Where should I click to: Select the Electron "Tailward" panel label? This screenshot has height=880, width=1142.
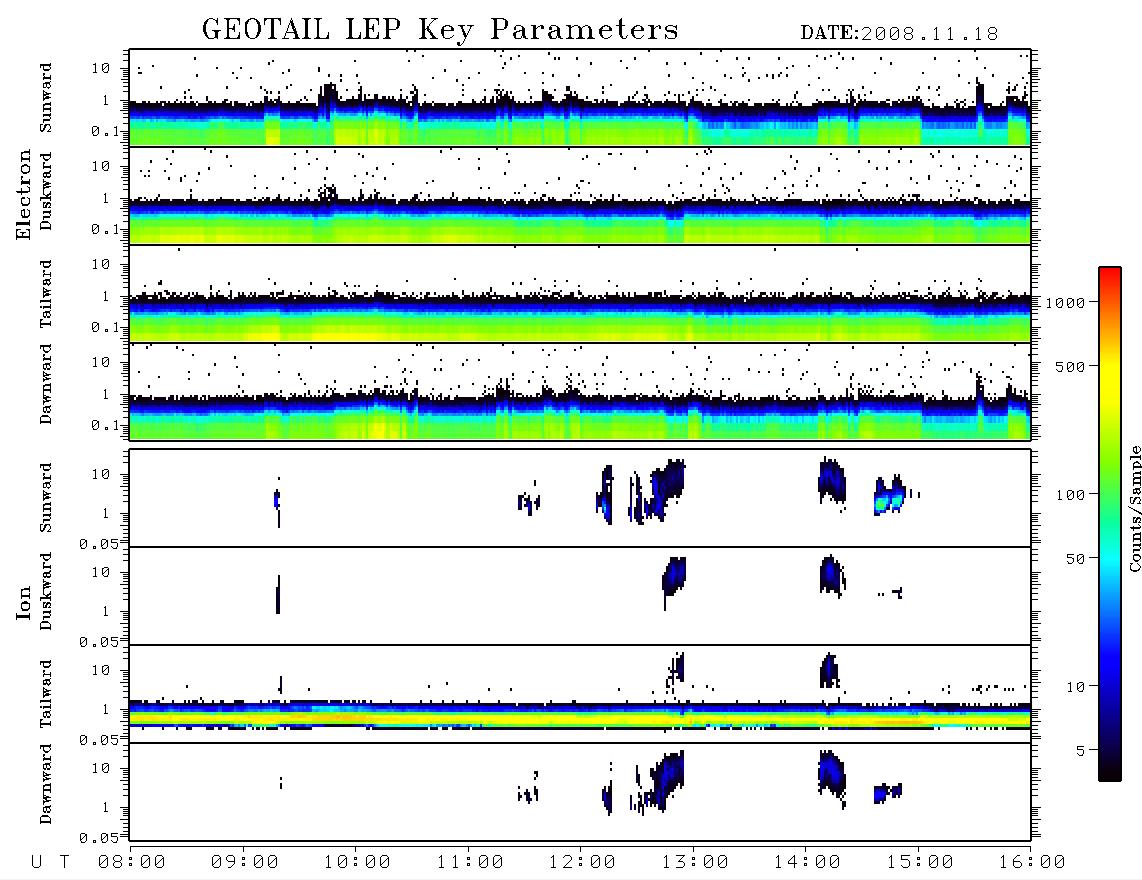click(x=46, y=293)
